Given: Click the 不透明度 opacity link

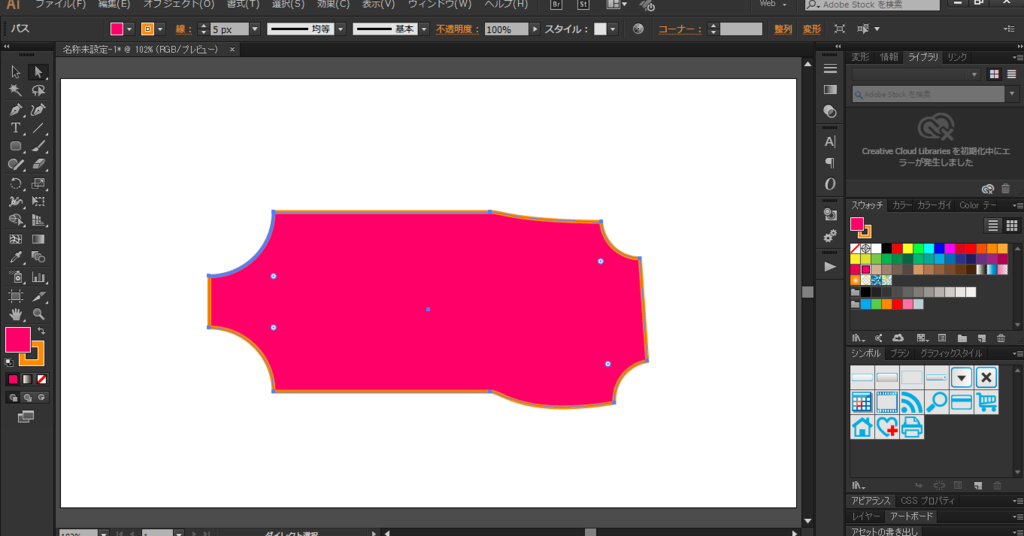Looking at the screenshot, I should 457,29.
